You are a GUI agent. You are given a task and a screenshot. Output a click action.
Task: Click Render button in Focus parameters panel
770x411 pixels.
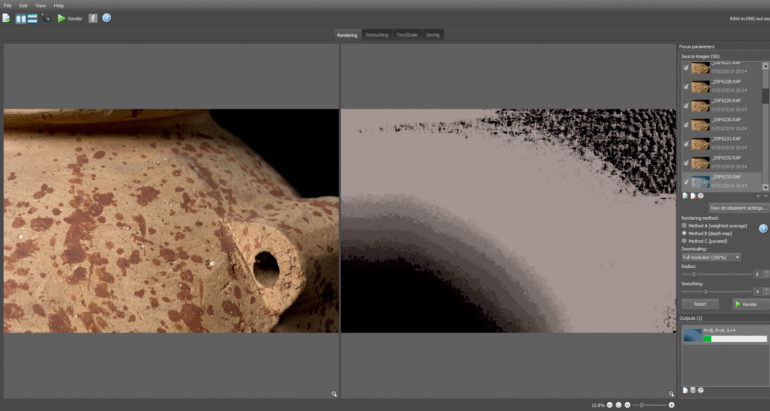point(751,304)
